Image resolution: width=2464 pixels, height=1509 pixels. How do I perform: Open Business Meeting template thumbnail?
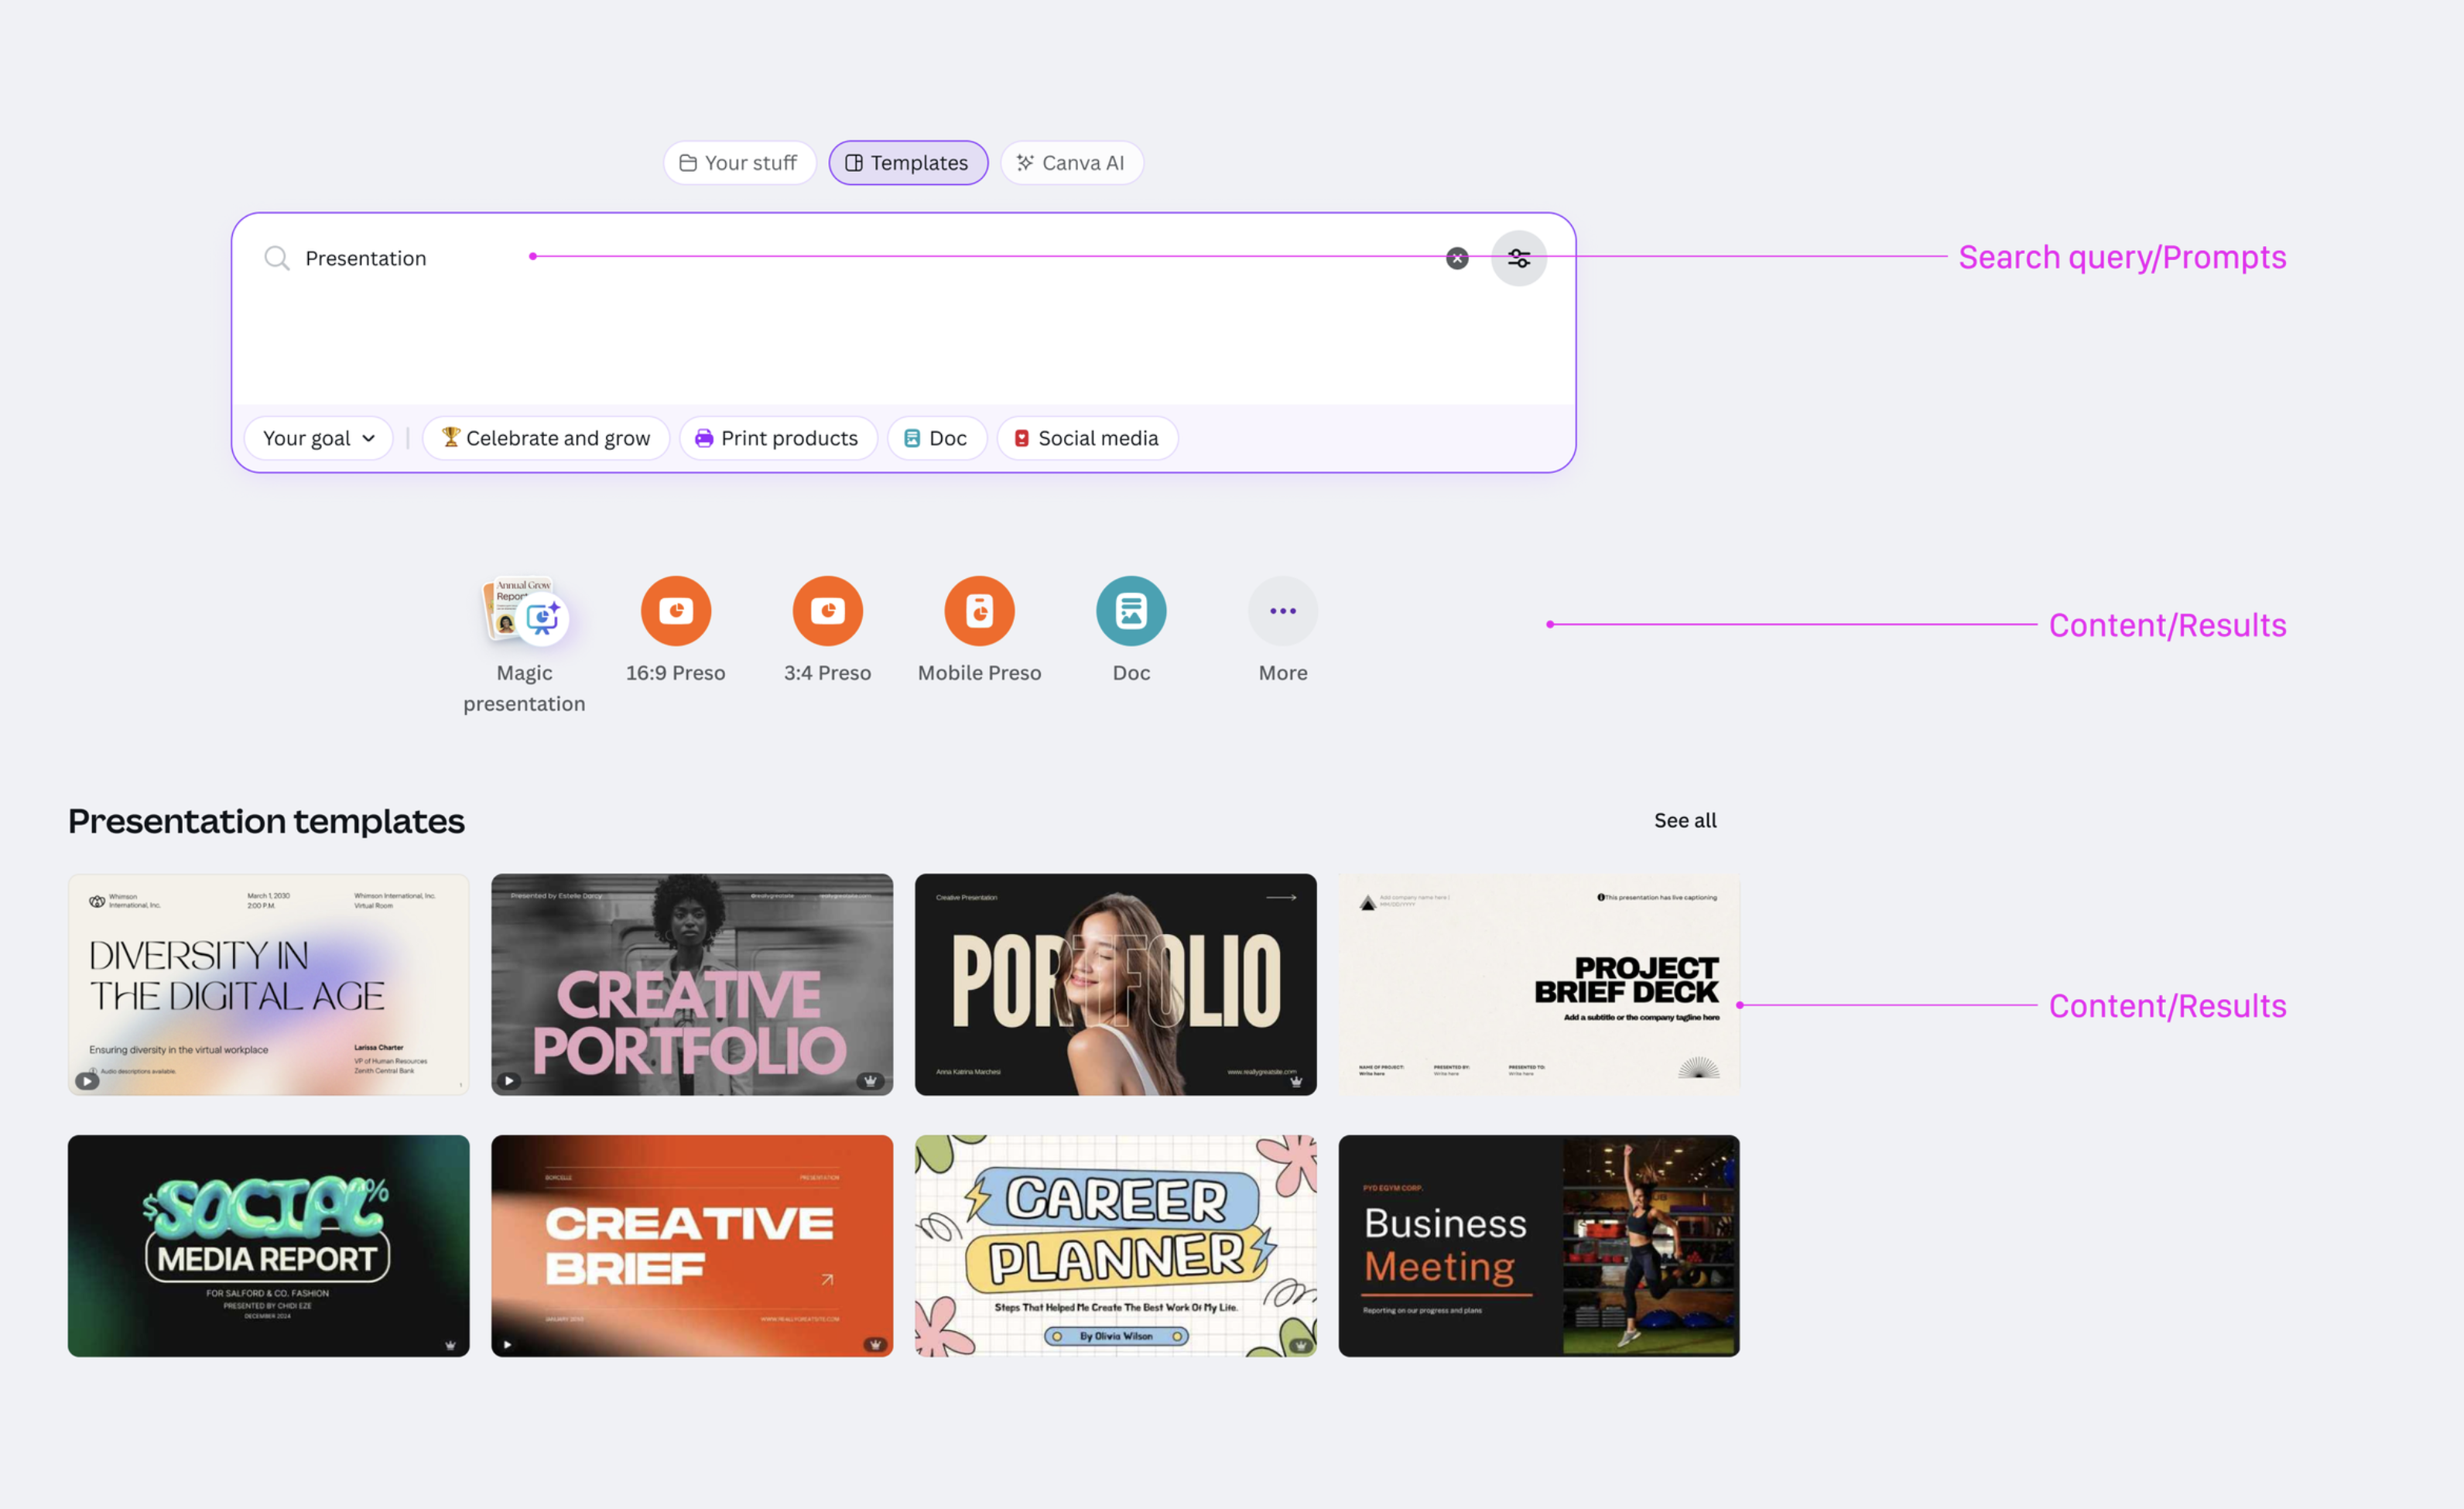[1538, 1245]
